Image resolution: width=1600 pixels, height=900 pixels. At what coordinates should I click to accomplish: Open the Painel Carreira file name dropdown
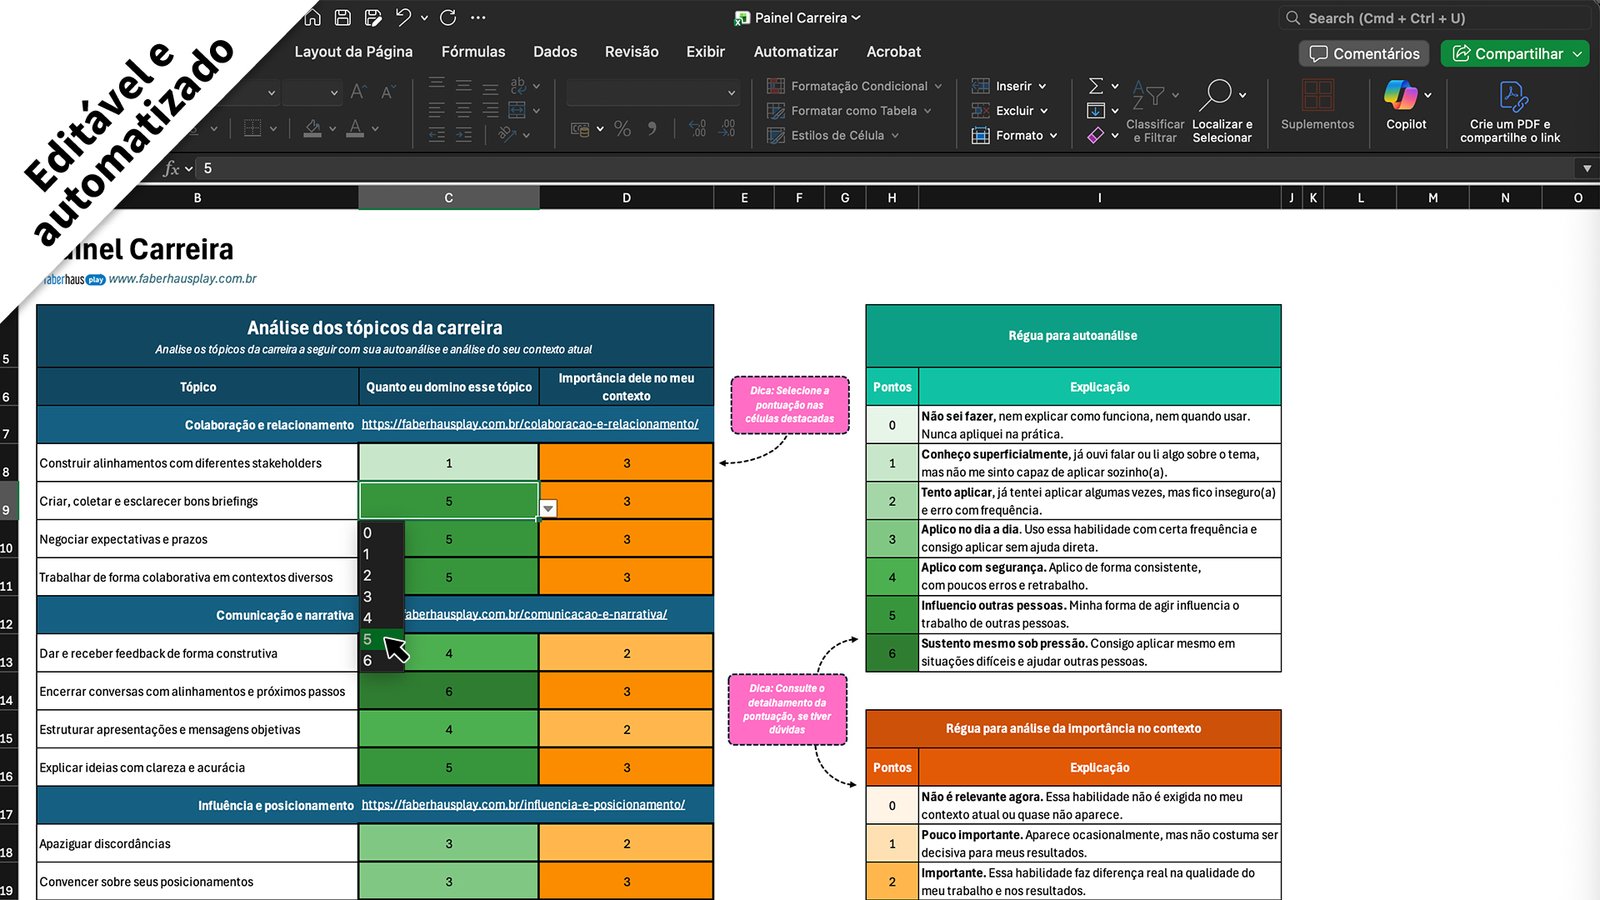tap(856, 18)
